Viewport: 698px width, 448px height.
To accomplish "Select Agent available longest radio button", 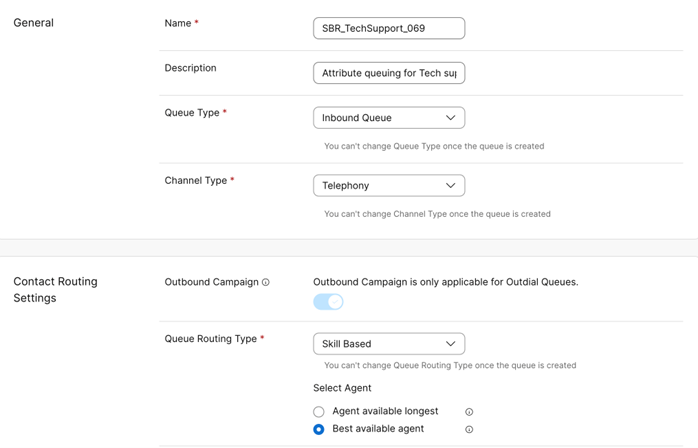I will click(x=319, y=411).
